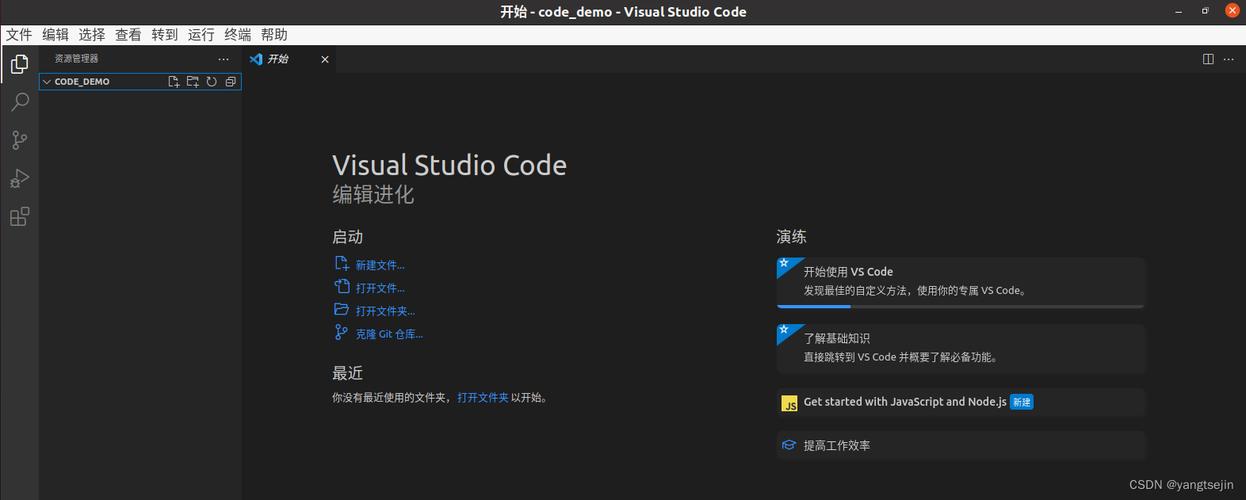
Task: Click the folder icon beside 打开文件夹
Action: 342,310
